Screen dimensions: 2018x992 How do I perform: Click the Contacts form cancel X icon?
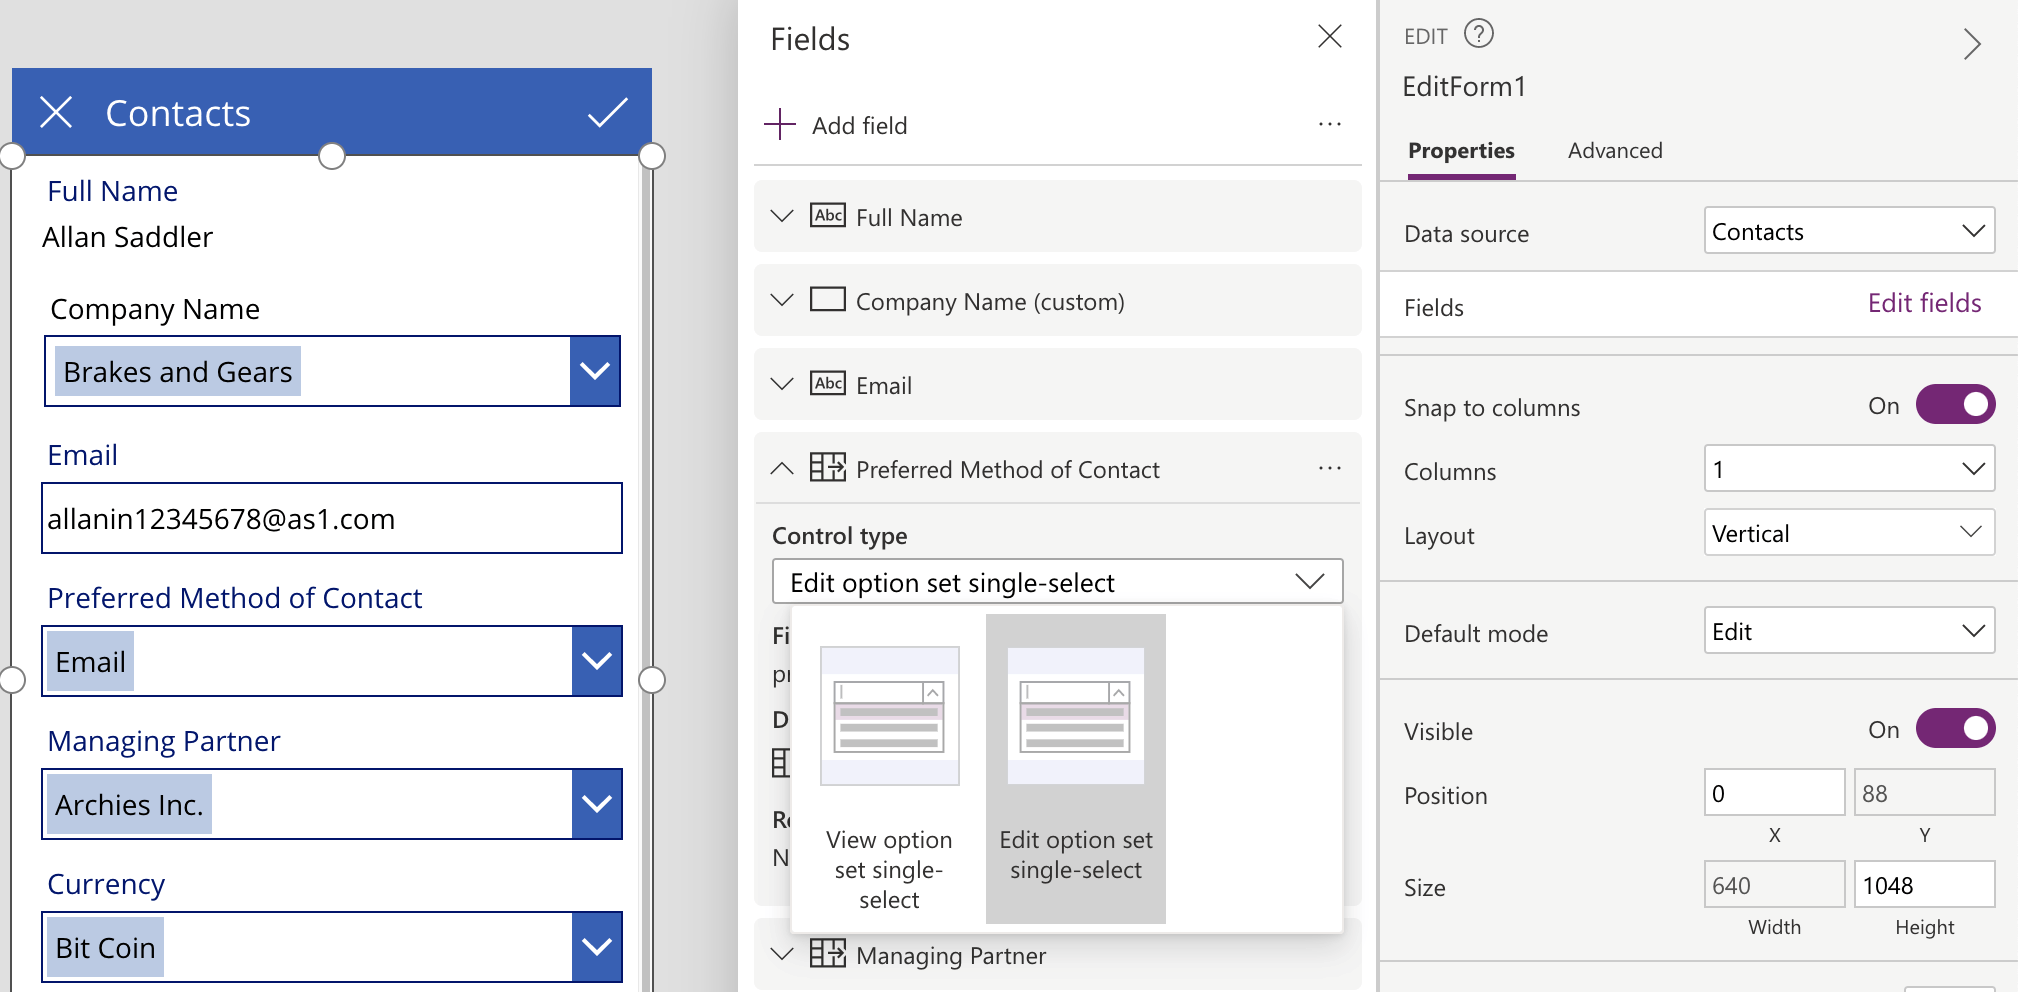point(56,113)
